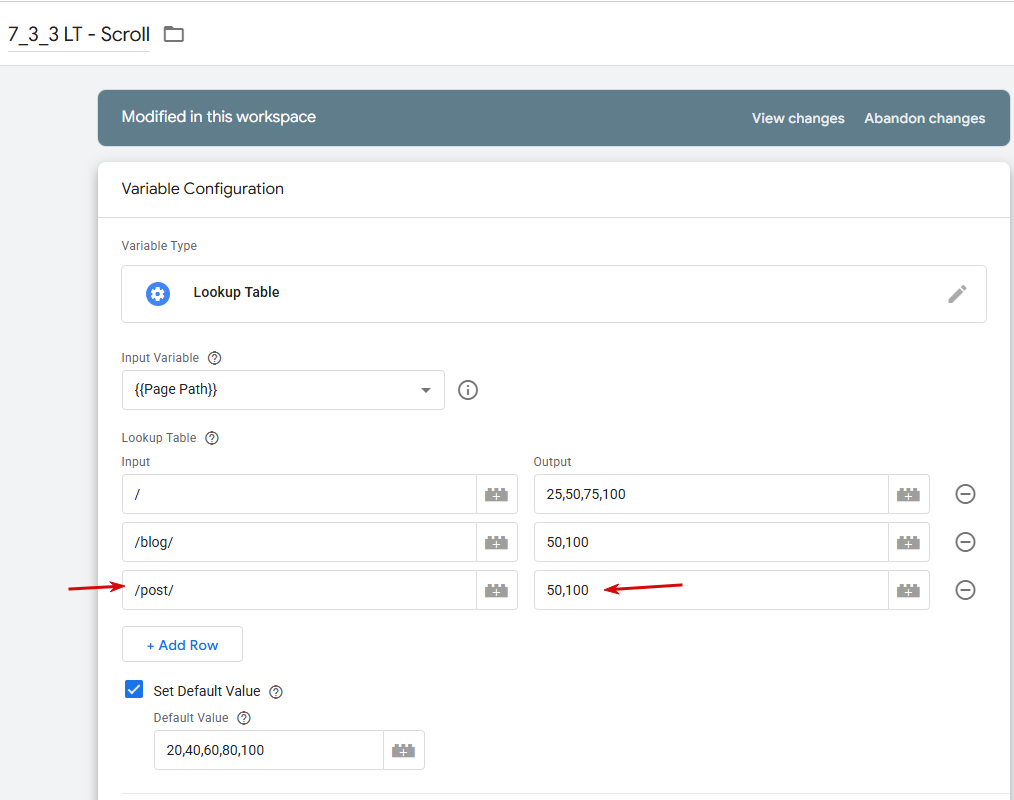Insert a variable in the 25,50,75,100 output field

[x=908, y=494]
